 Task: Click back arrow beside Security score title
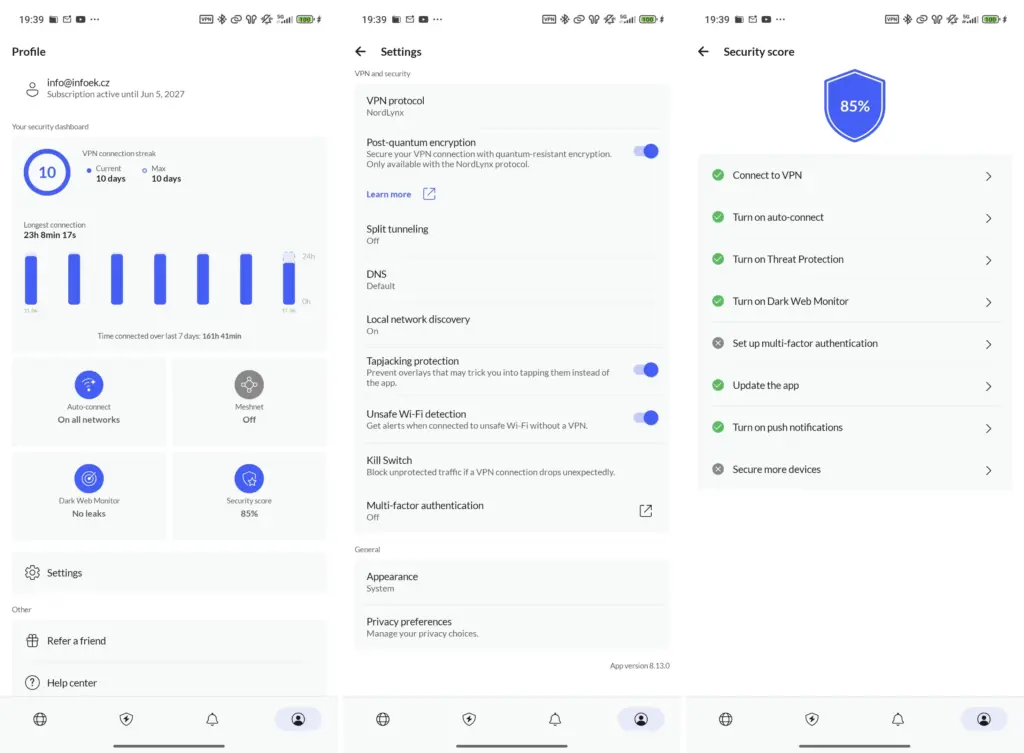pos(703,52)
